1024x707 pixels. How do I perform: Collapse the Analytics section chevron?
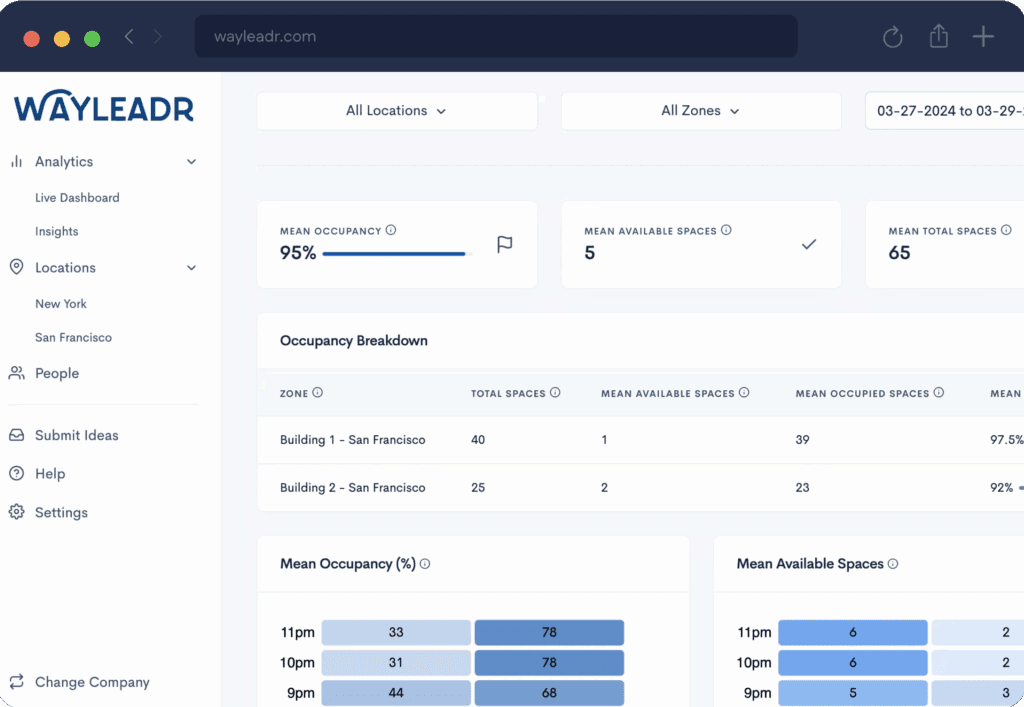coord(190,161)
